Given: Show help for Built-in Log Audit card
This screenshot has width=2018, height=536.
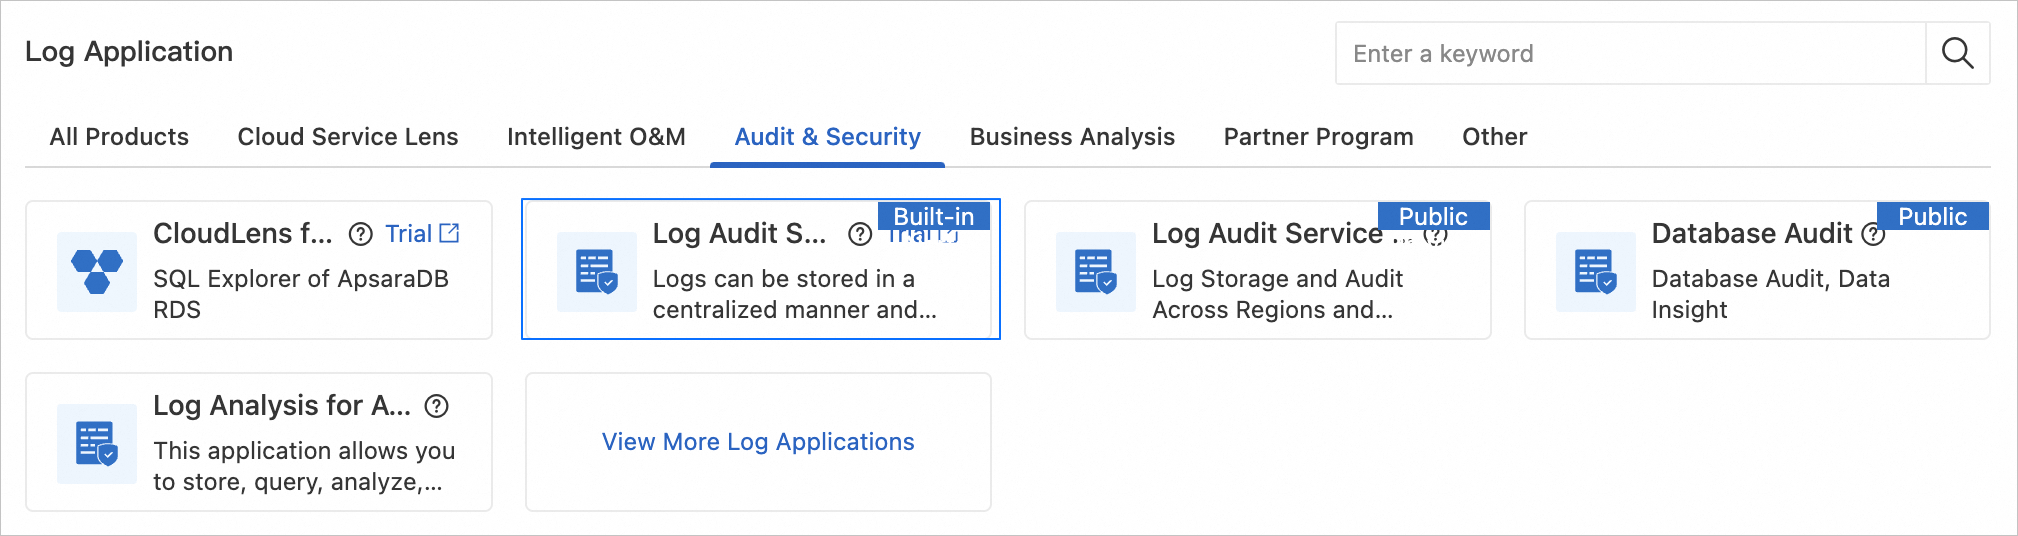Looking at the screenshot, I should click(x=859, y=234).
